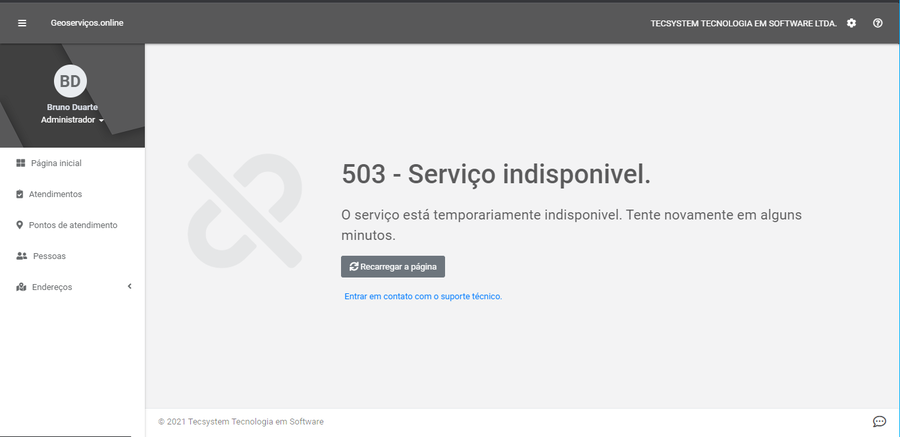Screen dimensions: 900x437
Task: Toggle the hamburger sidebar menu icon
Action: 22,23
